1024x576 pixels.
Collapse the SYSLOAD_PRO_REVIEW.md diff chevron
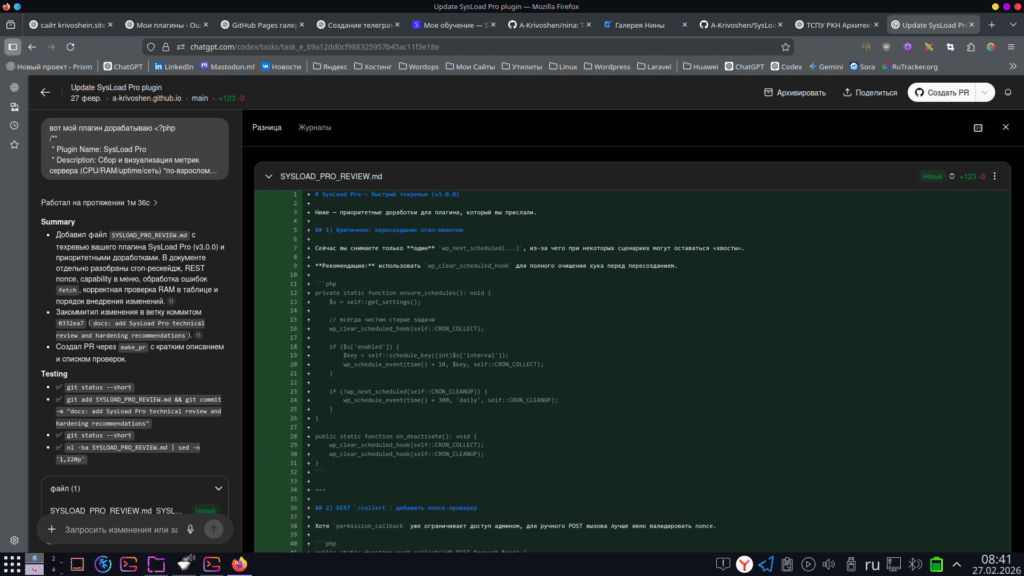pos(268,175)
